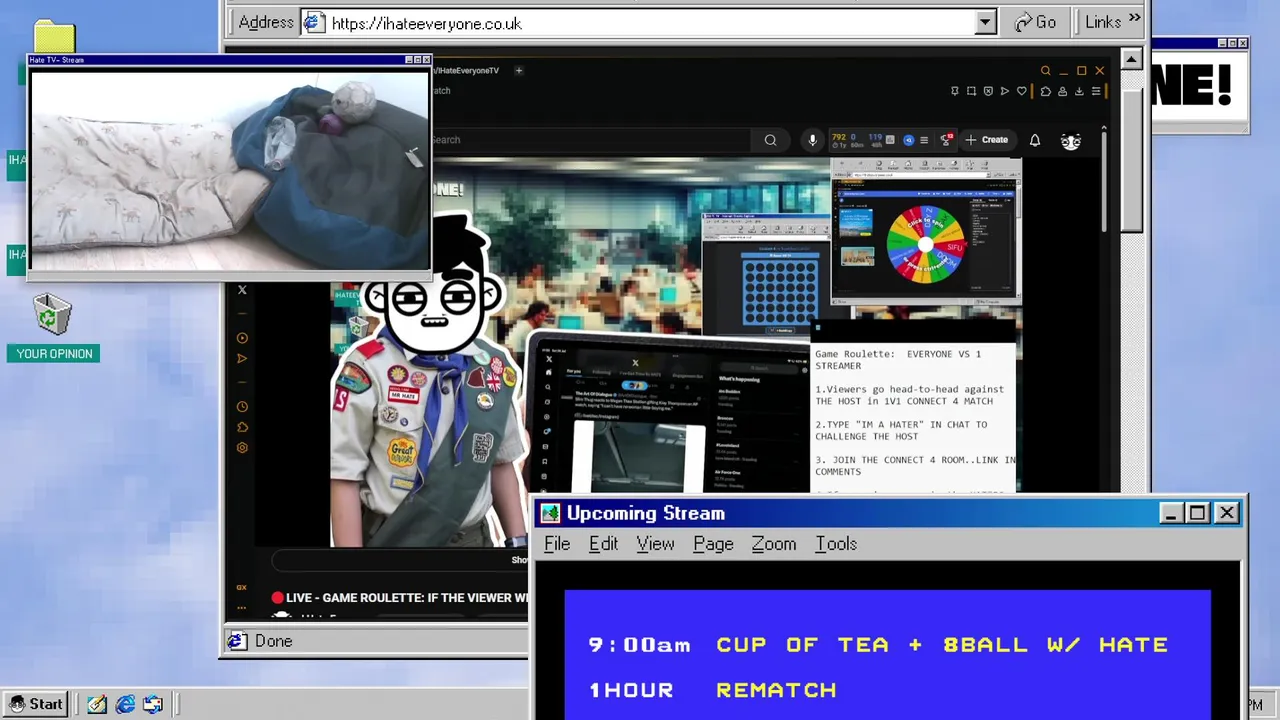Open the trophy icon with red badge
The height and width of the screenshot is (720, 1280).
pyautogui.click(x=946, y=139)
